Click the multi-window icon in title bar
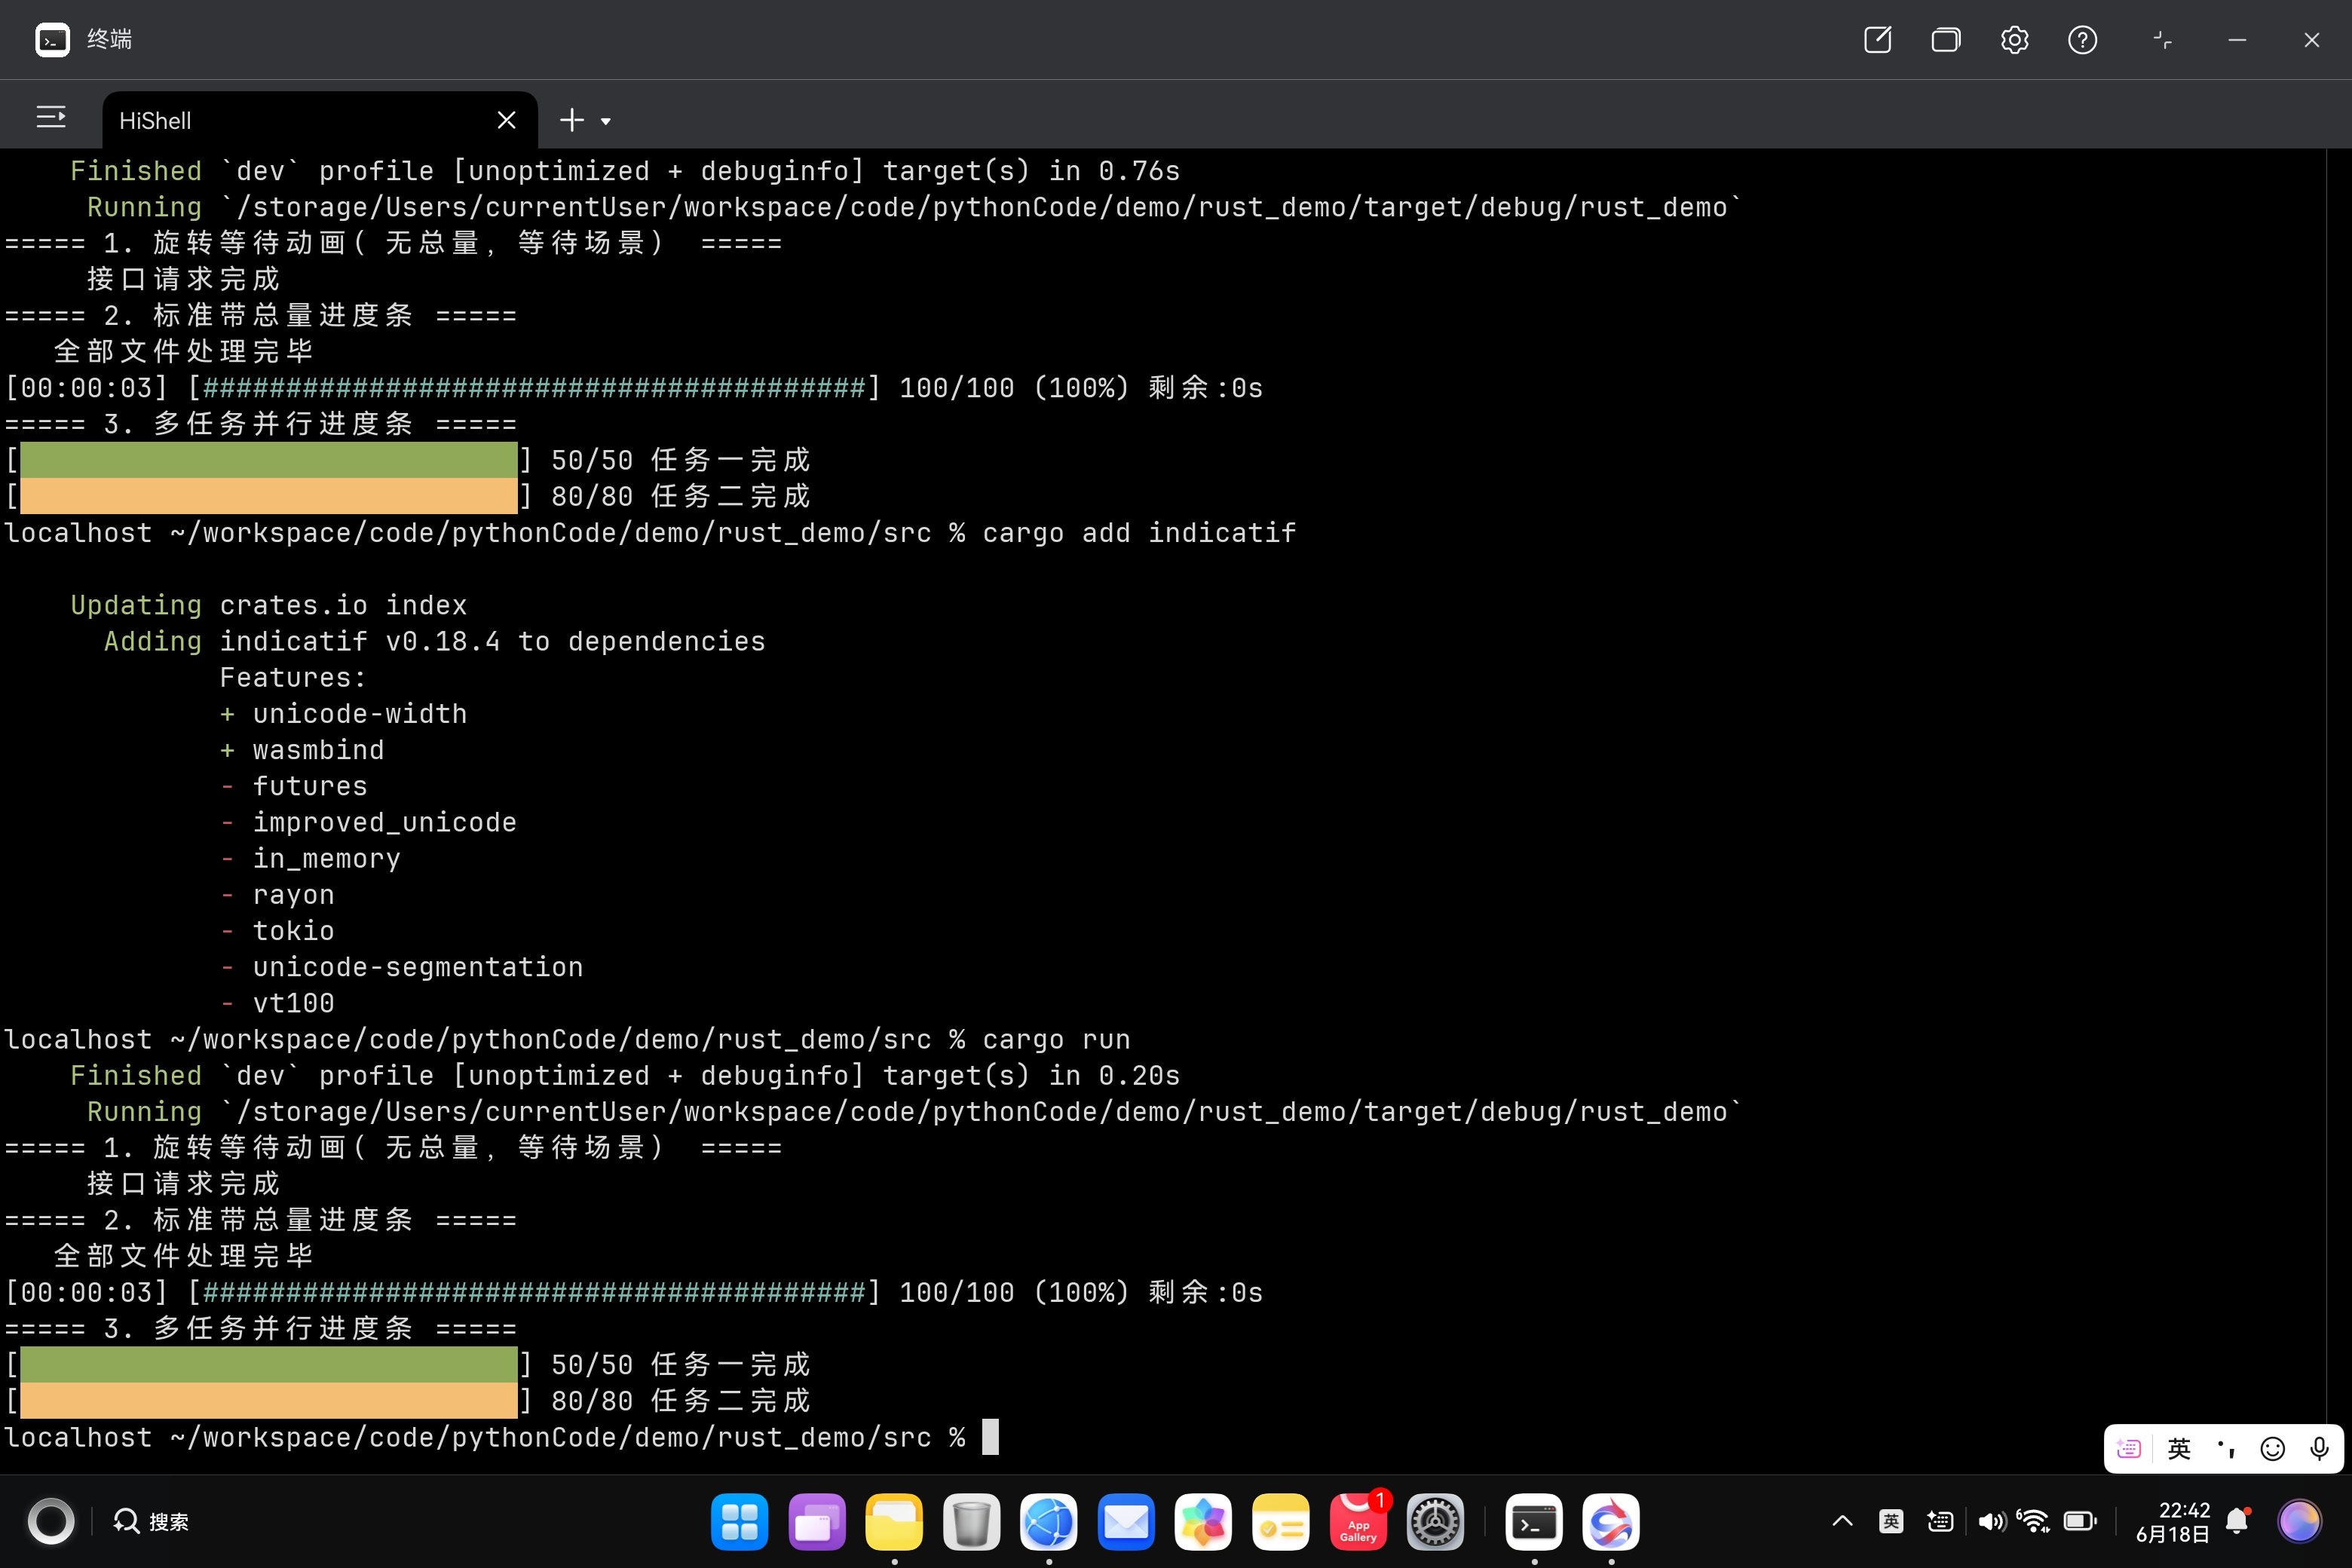The width and height of the screenshot is (2352, 1568). click(x=1945, y=40)
